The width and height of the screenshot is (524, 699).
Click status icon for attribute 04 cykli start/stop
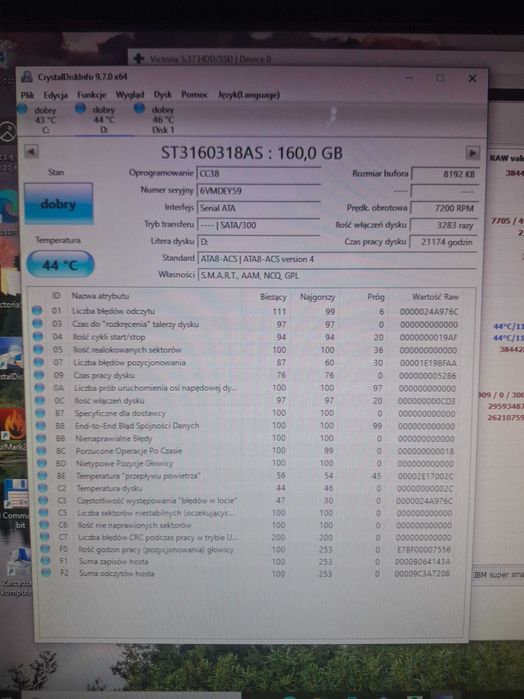pos(38,336)
